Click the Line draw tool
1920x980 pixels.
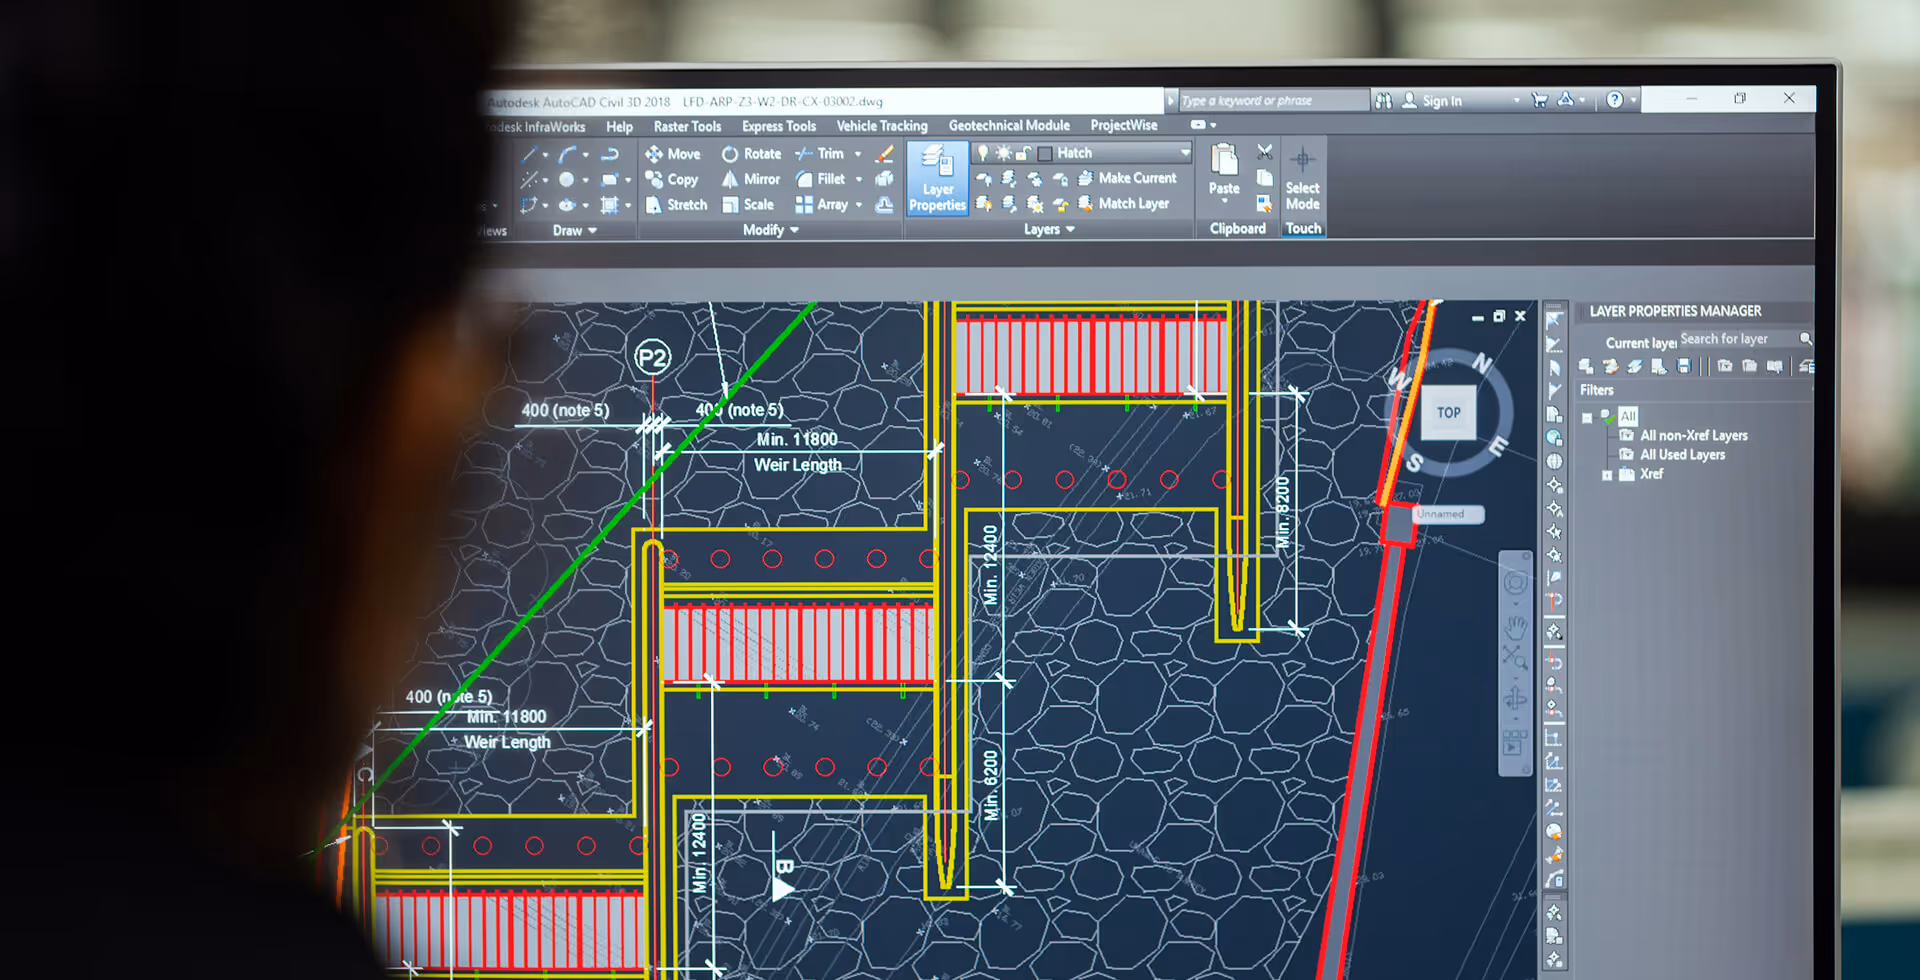529,154
